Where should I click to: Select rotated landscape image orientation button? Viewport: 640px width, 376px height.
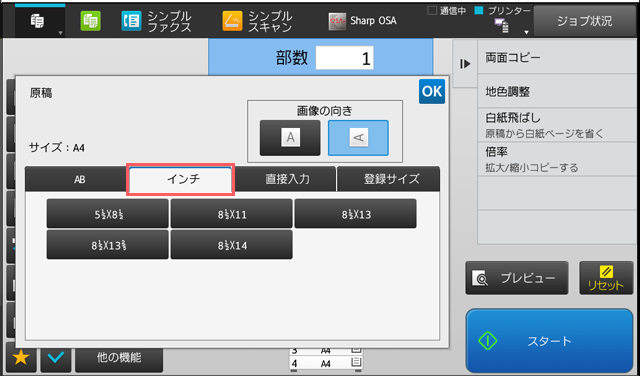[x=358, y=138]
